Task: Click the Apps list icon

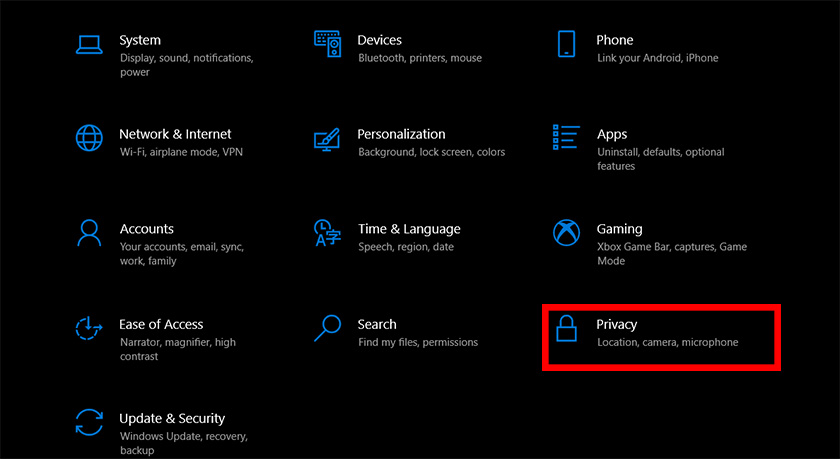Action: pos(566,138)
